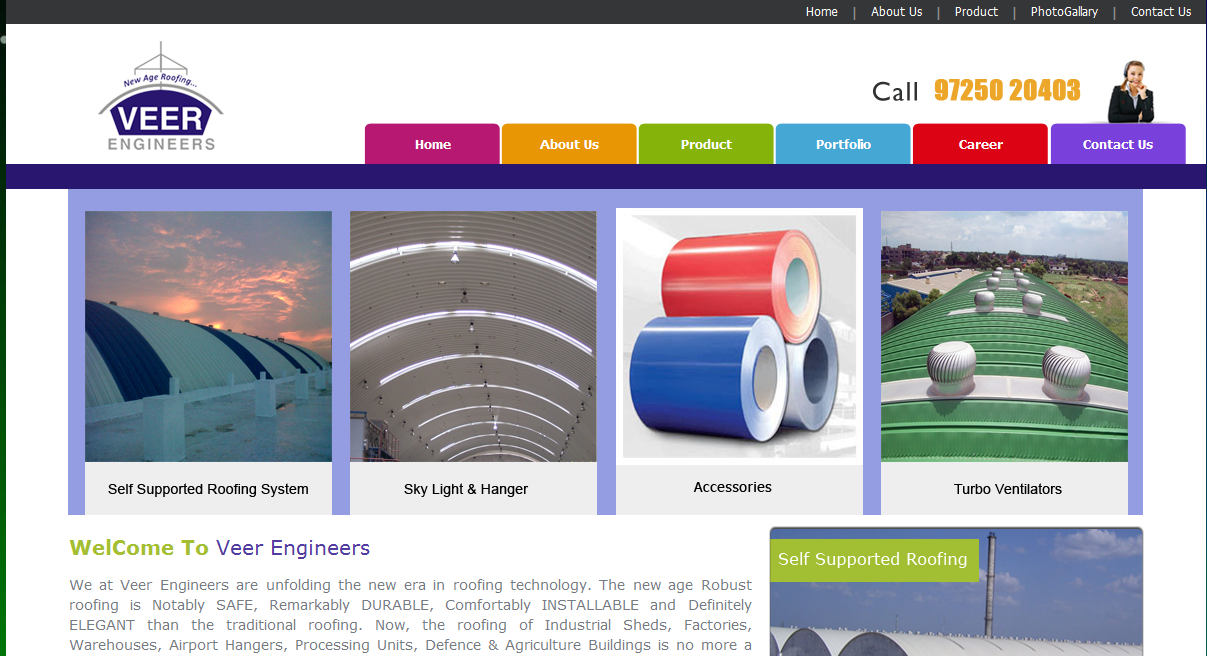Click the Self Supported Roofing green banner label
This screenshot has width=1207, height=656.
(873, 559)
